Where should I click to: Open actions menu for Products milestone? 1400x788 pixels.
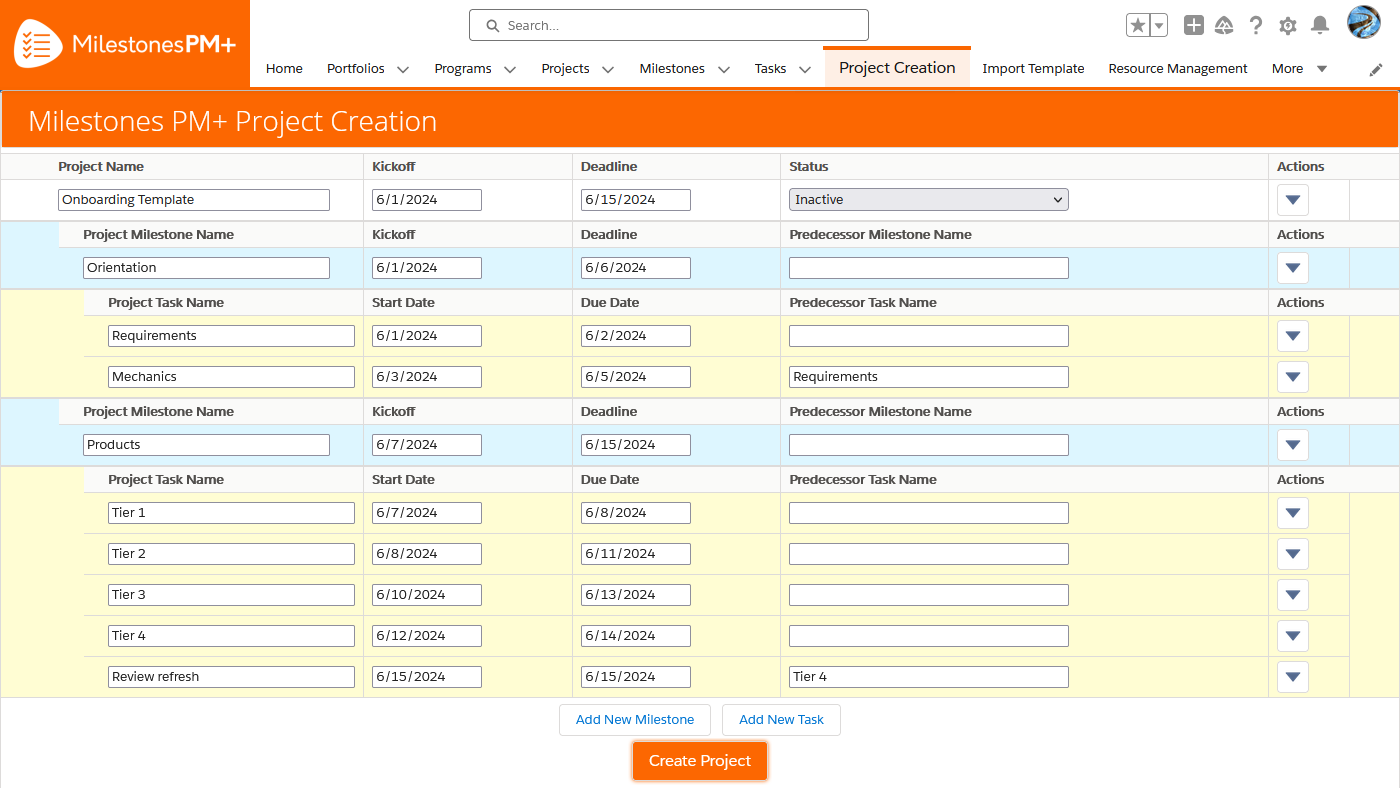coord(1293,445)
